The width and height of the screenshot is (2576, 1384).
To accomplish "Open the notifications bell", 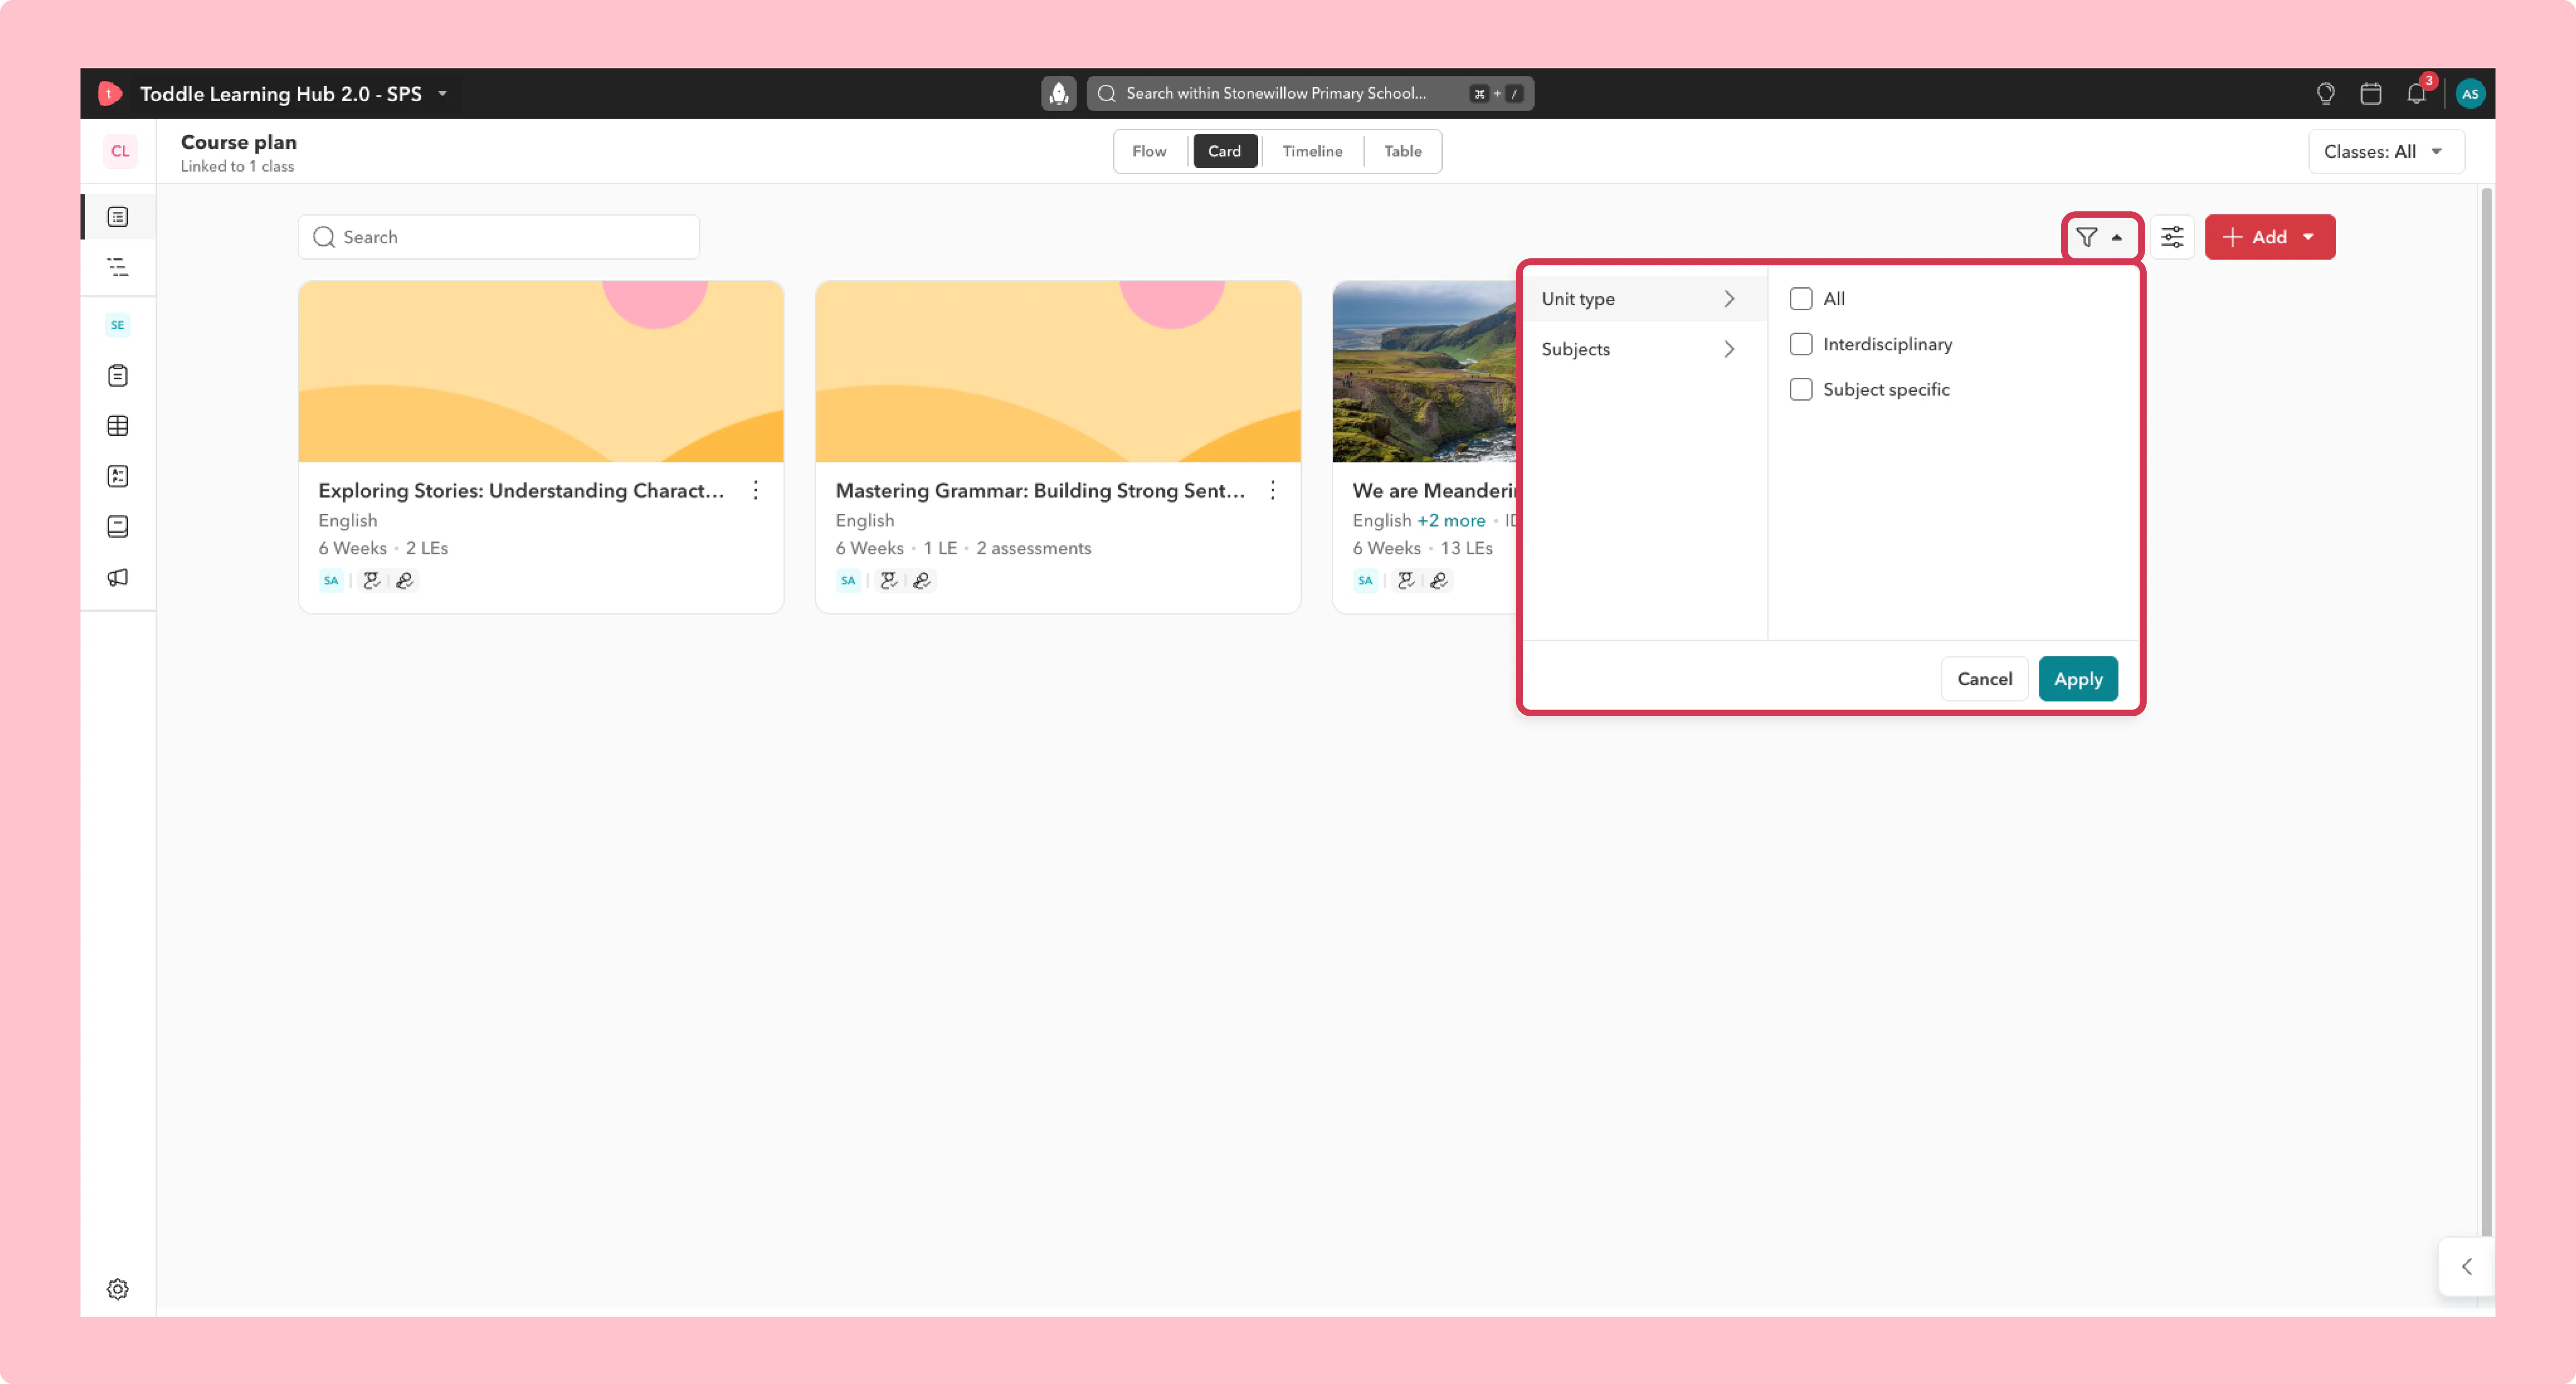I will 2417,93.
